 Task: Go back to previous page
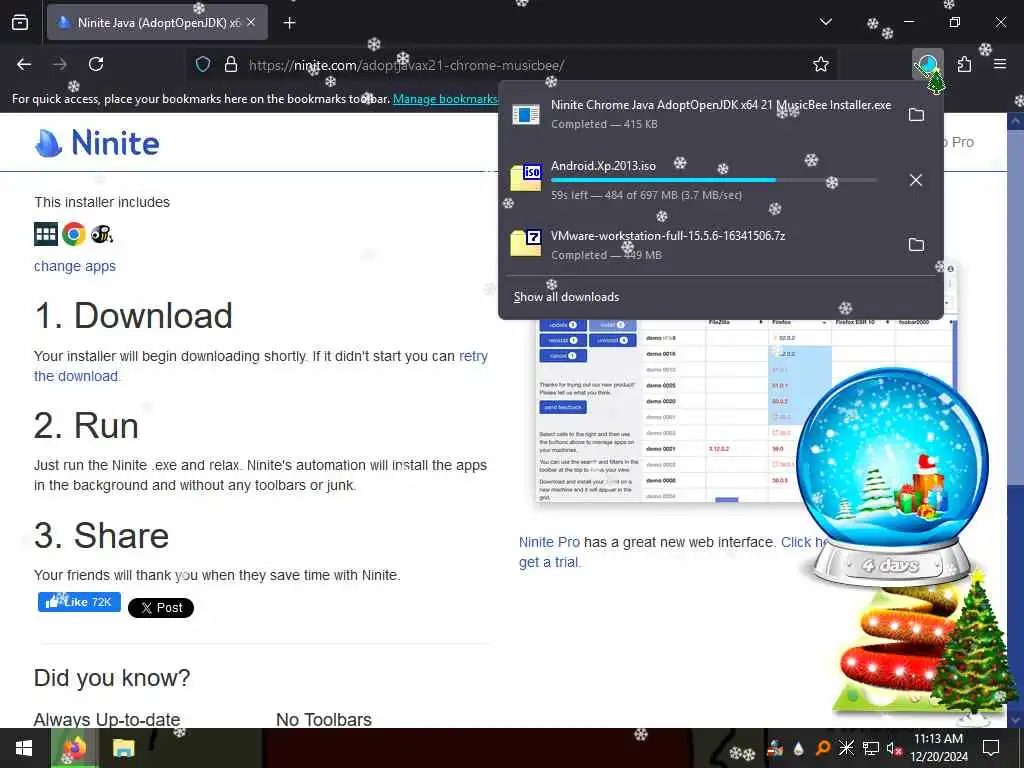click(24, 64)
